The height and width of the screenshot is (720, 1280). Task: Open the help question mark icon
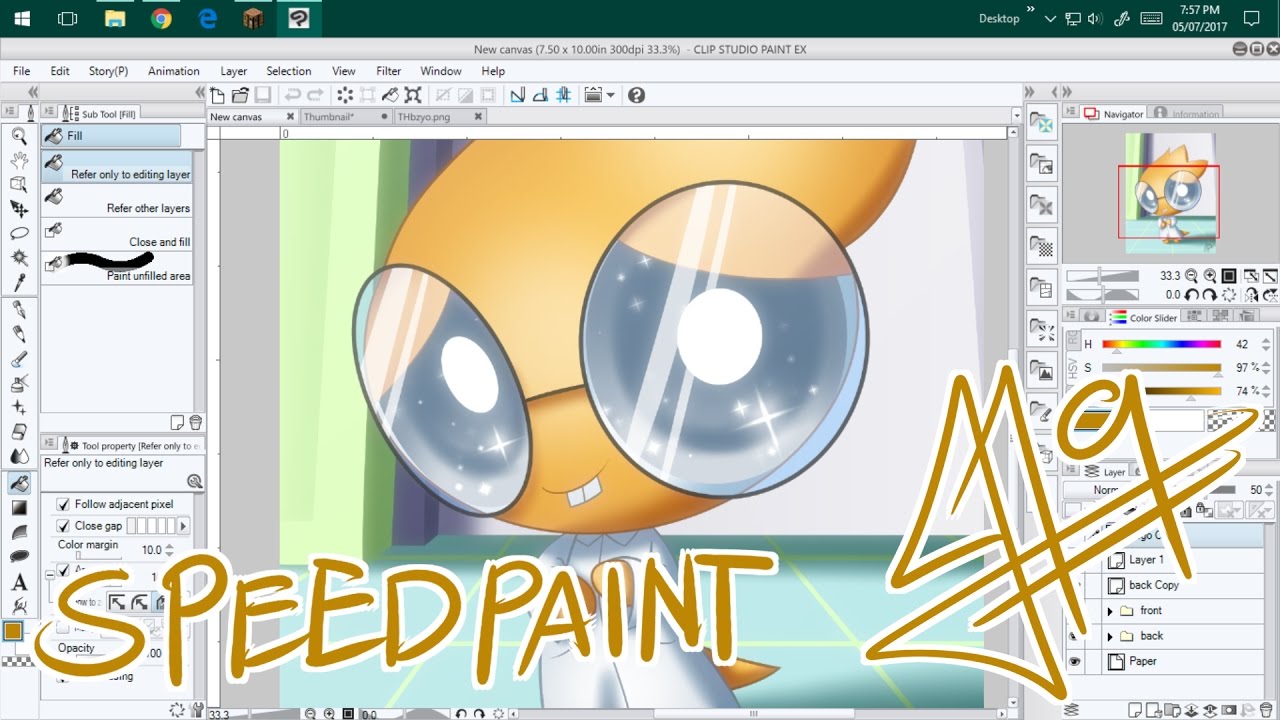click(x=637, y=95)
